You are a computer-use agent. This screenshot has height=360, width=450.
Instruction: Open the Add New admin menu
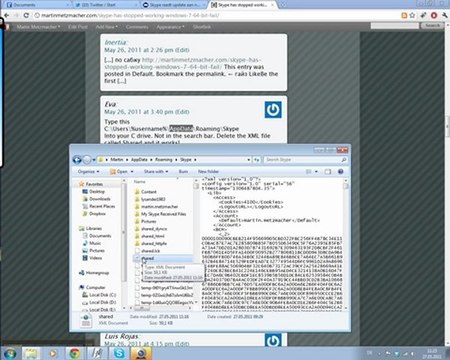(106, 27)
